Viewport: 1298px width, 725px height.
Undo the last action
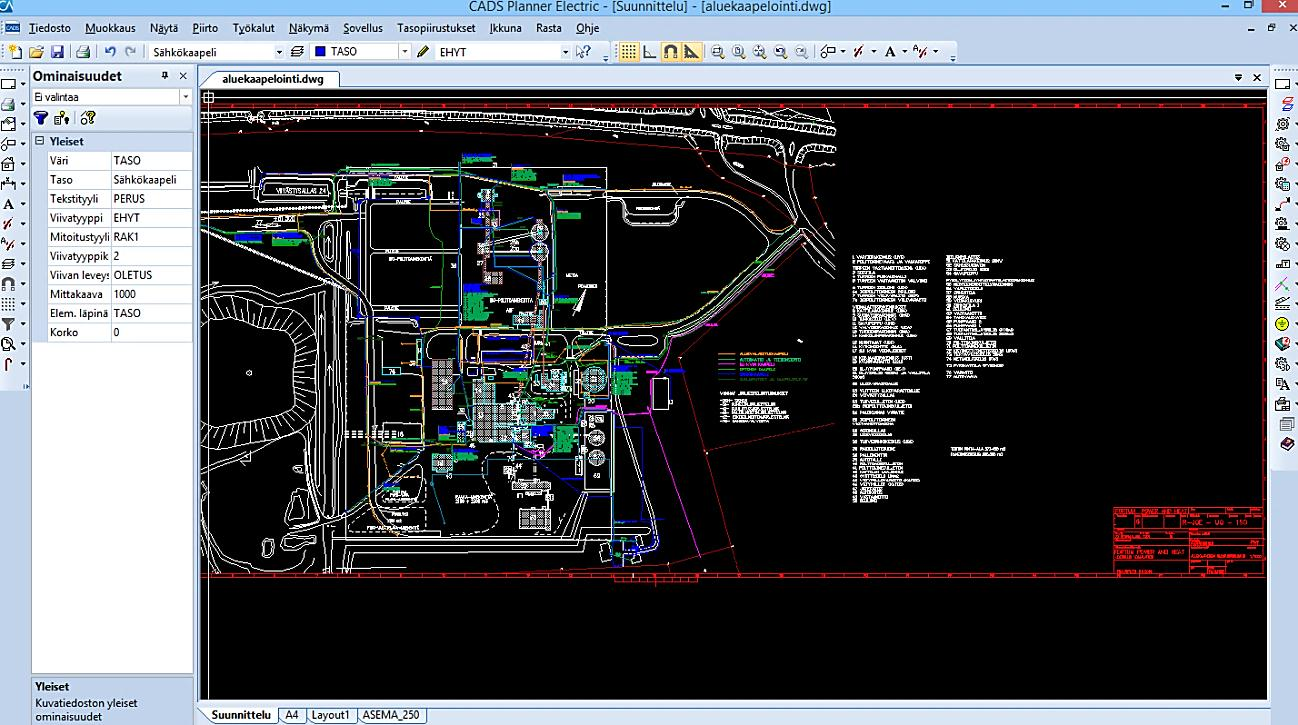tap(110, 51)
